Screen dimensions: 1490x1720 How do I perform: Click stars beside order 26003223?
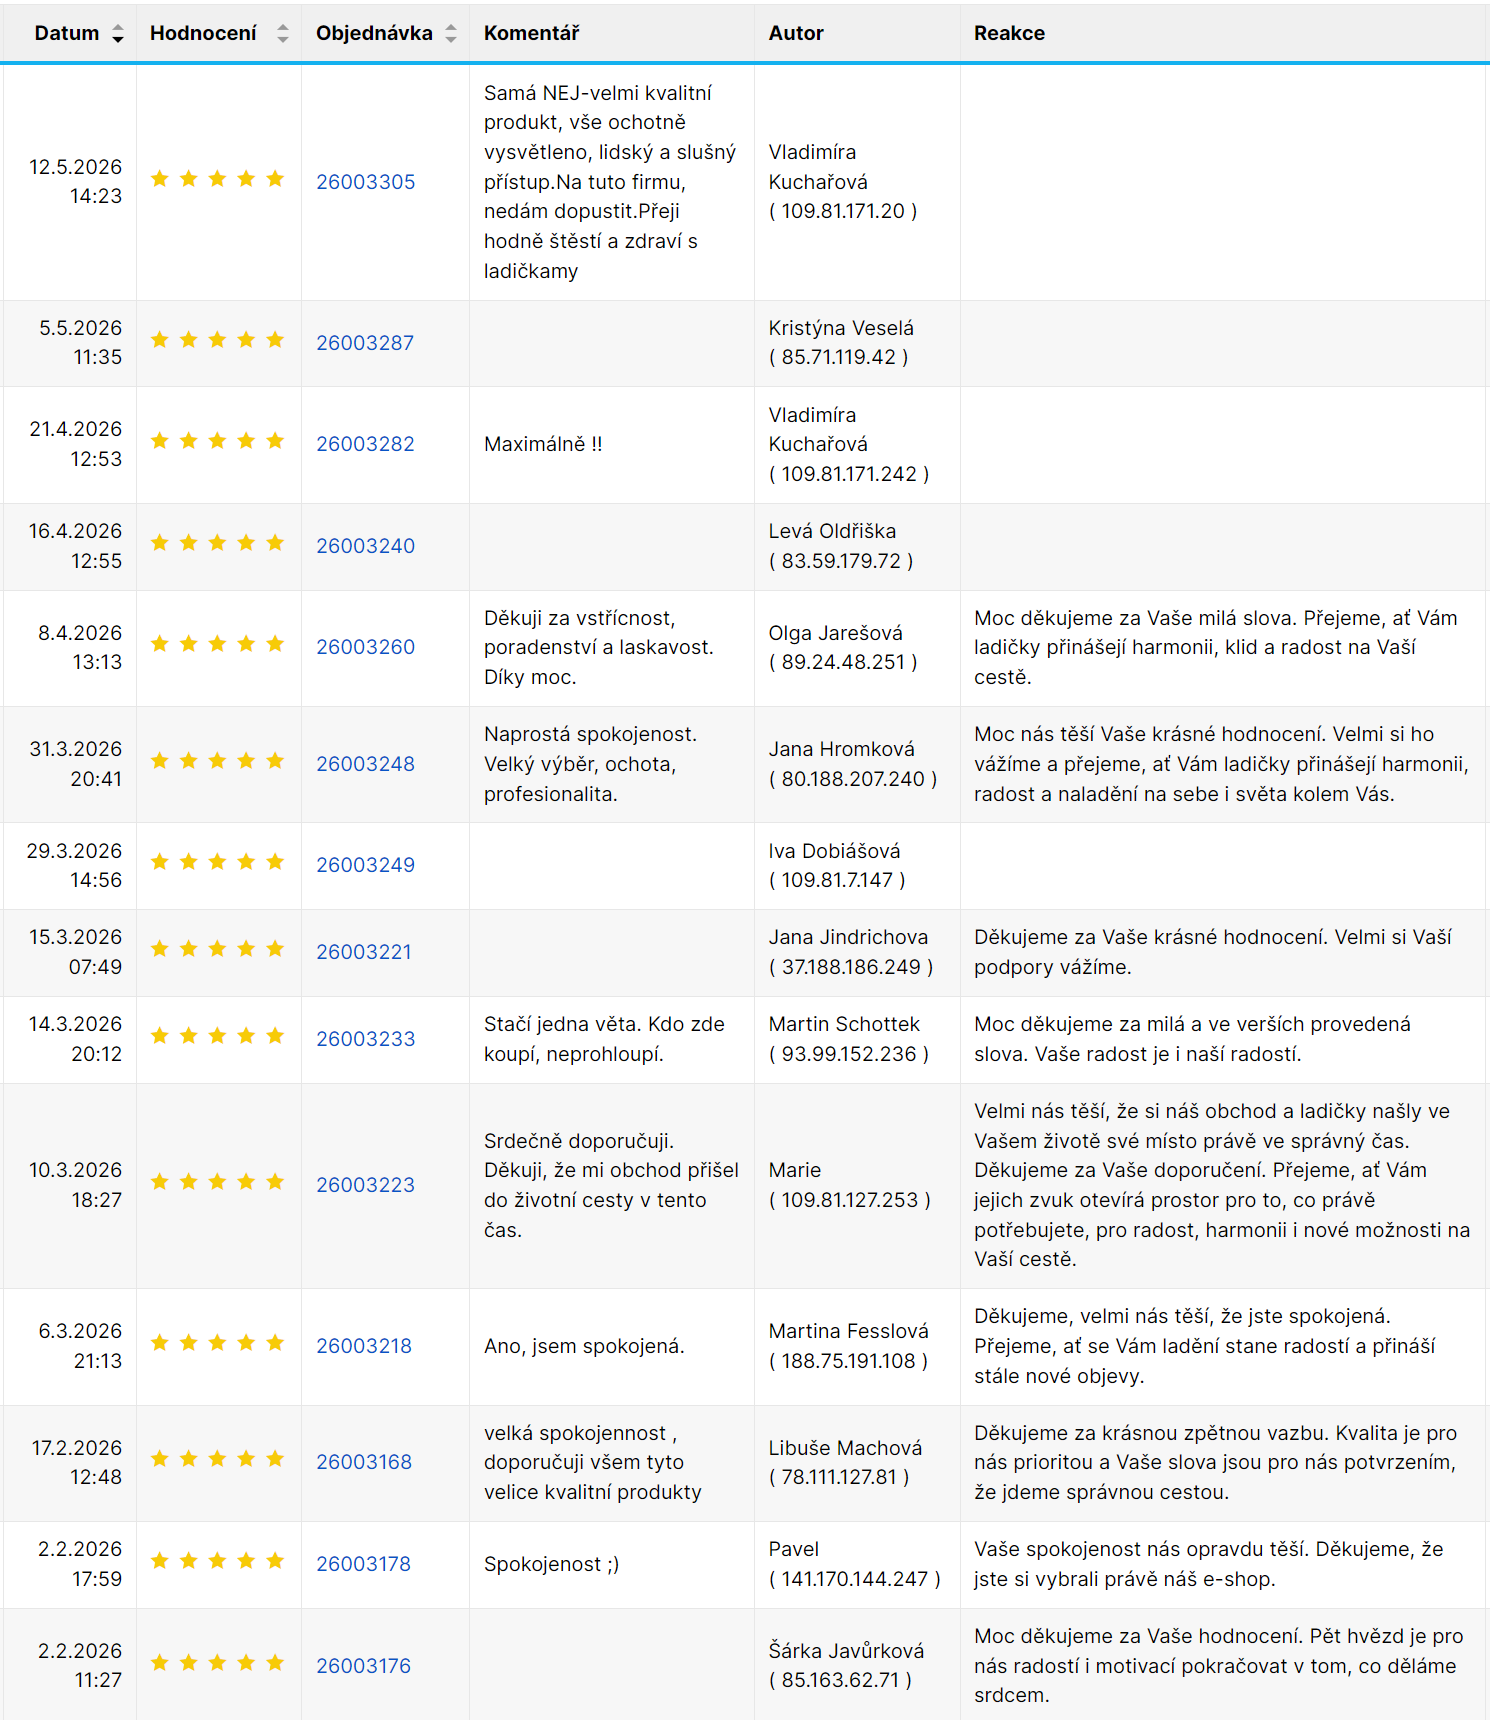217,1182
